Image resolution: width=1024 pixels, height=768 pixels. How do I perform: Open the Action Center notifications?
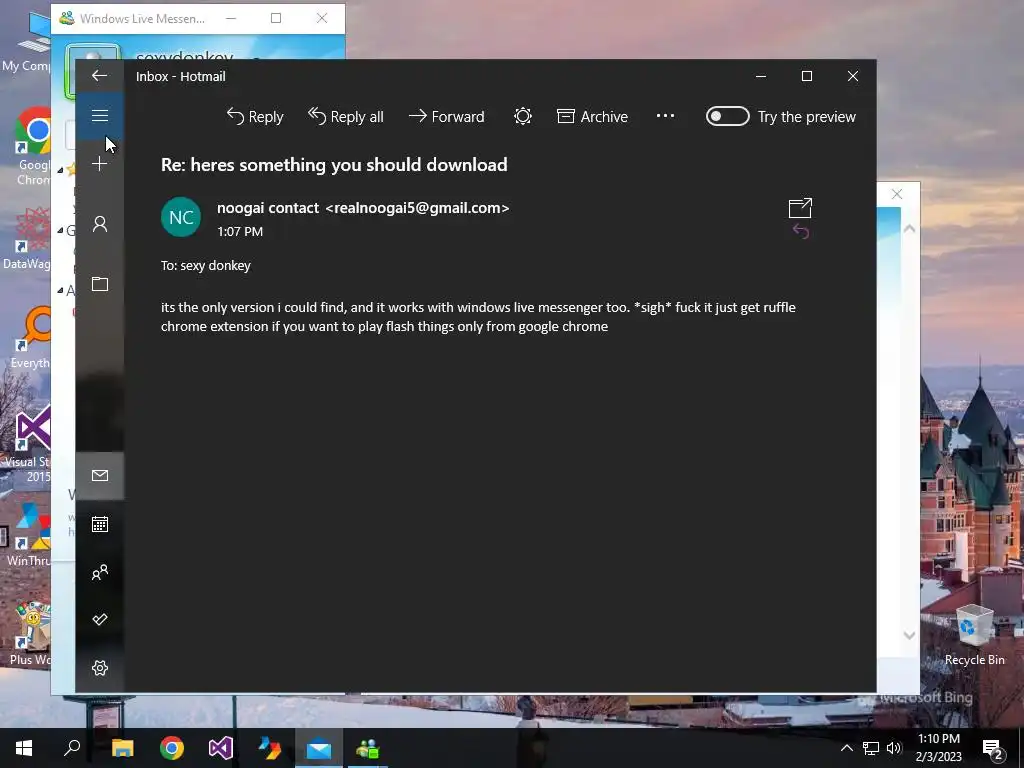[993, 749]
